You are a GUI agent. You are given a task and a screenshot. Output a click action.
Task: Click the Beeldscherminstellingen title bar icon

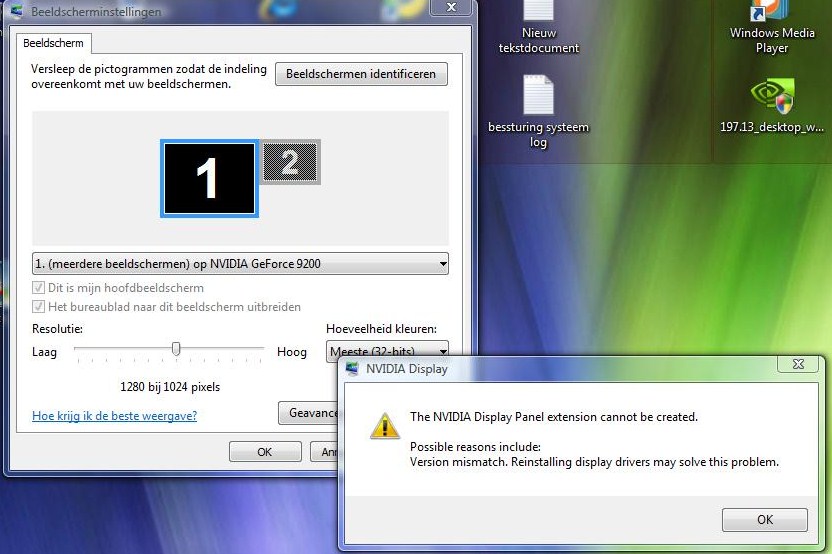[x=17, y=11]
